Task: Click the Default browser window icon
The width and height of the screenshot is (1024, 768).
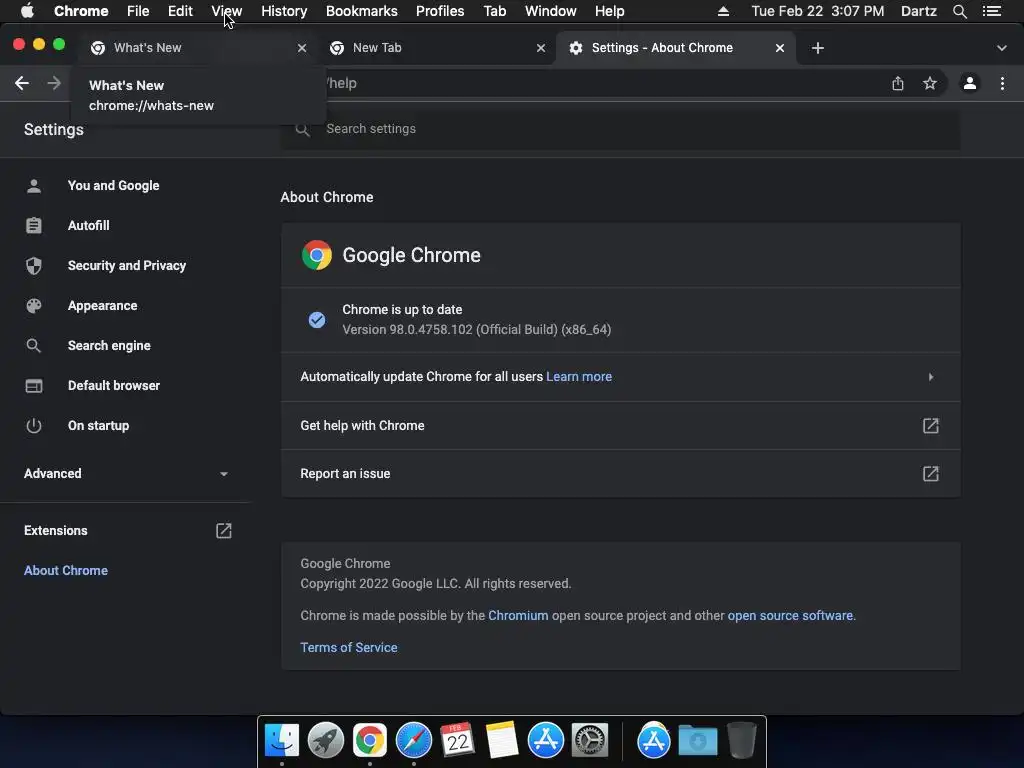Action: pos(34,385)
